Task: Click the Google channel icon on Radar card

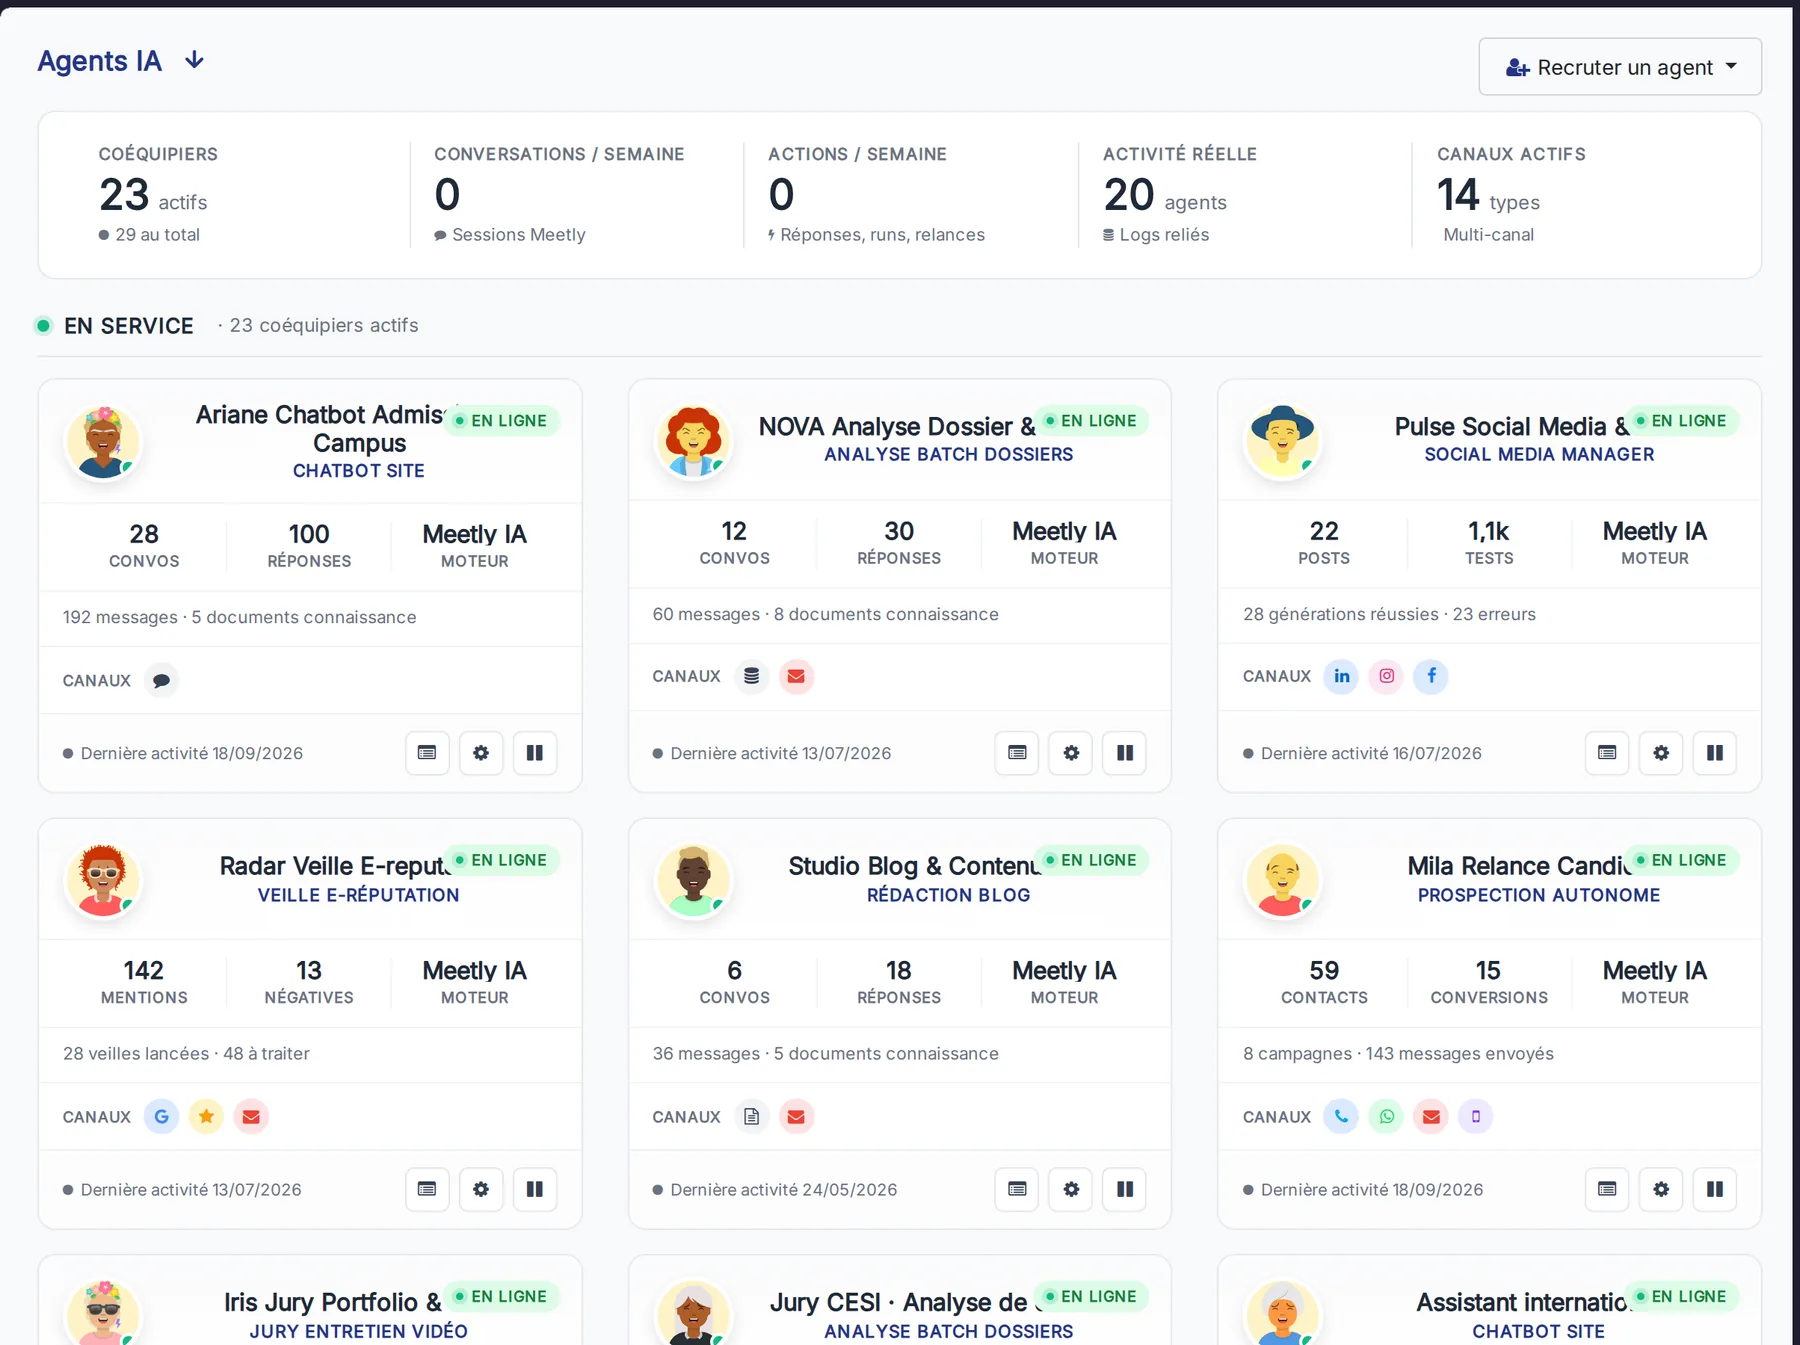Action: [x=161, y=1116]
